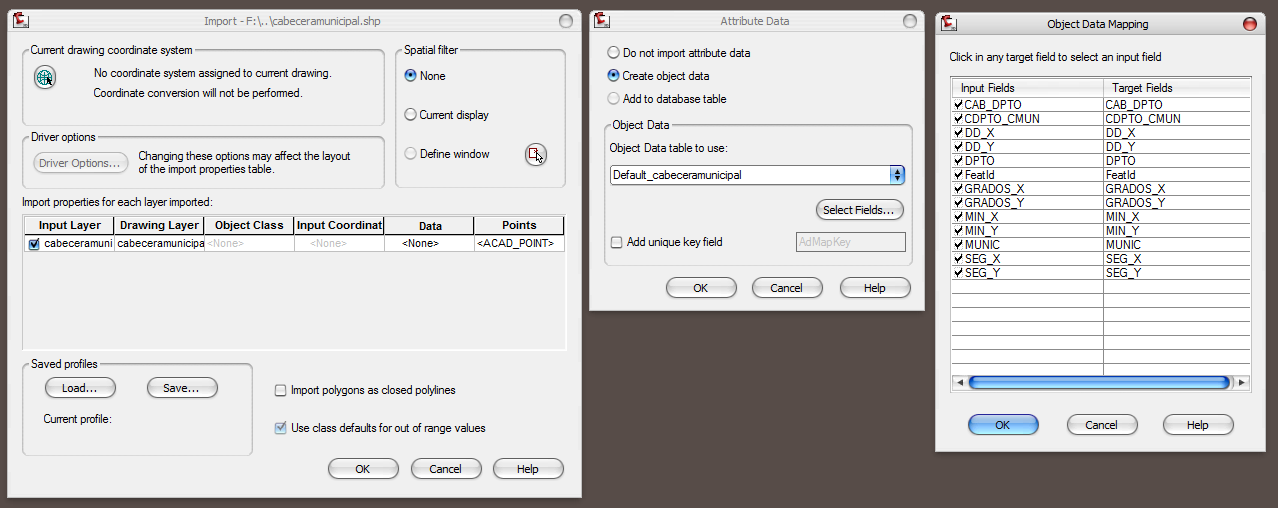The width and height of the screenshot is (1278, 508).
Task: Cancel Object Data Mapping dialog
Action: (x=1102, y=425)
